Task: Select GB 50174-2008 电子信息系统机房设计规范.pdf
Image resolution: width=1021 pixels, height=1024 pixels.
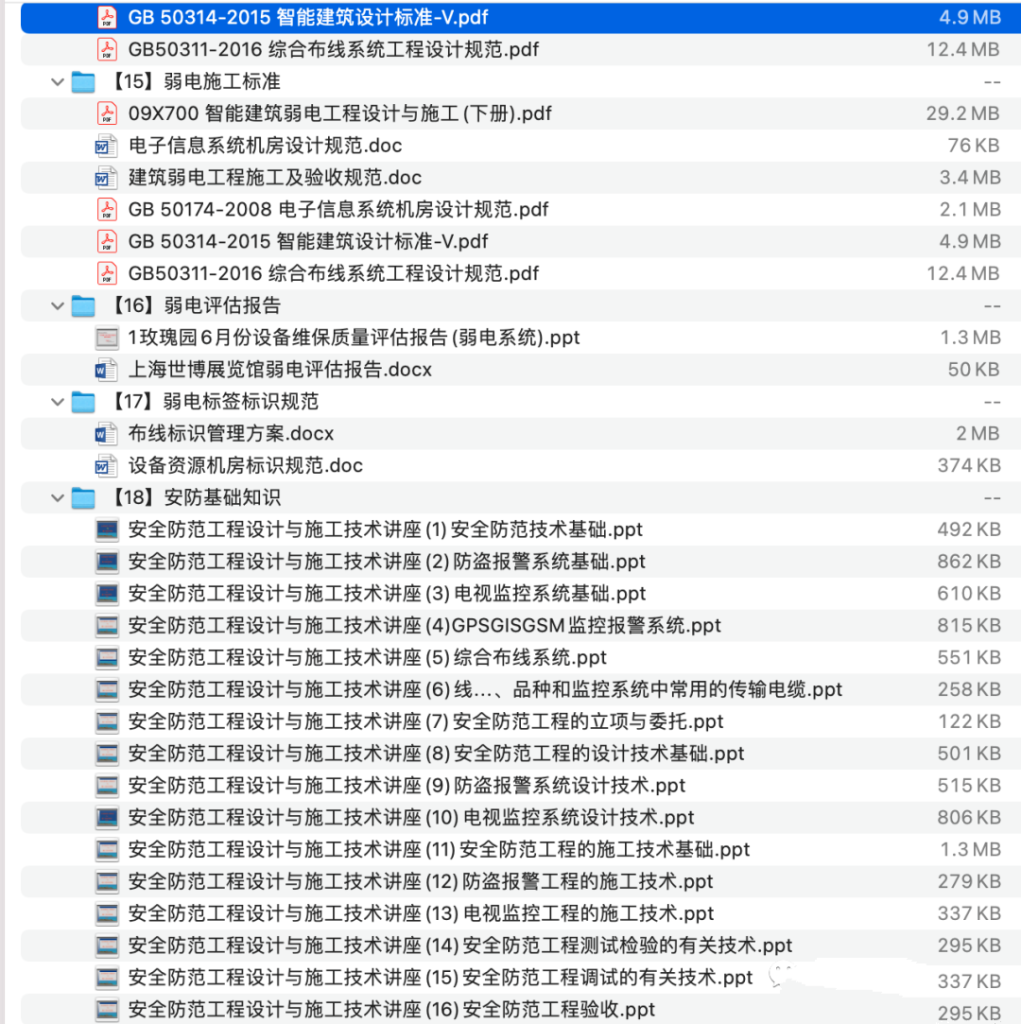Action: 330,209
